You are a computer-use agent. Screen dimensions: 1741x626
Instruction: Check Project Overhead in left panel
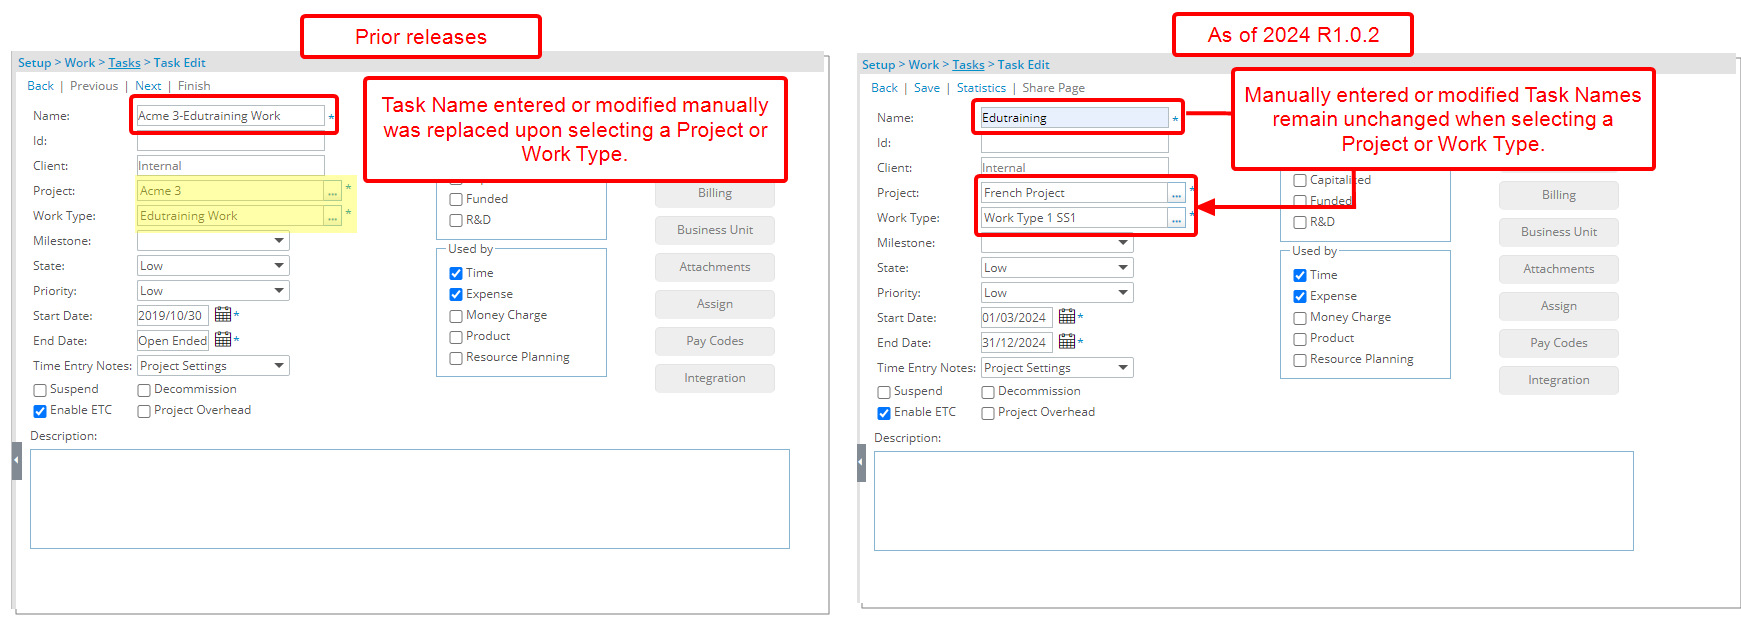tap(144, 411)
